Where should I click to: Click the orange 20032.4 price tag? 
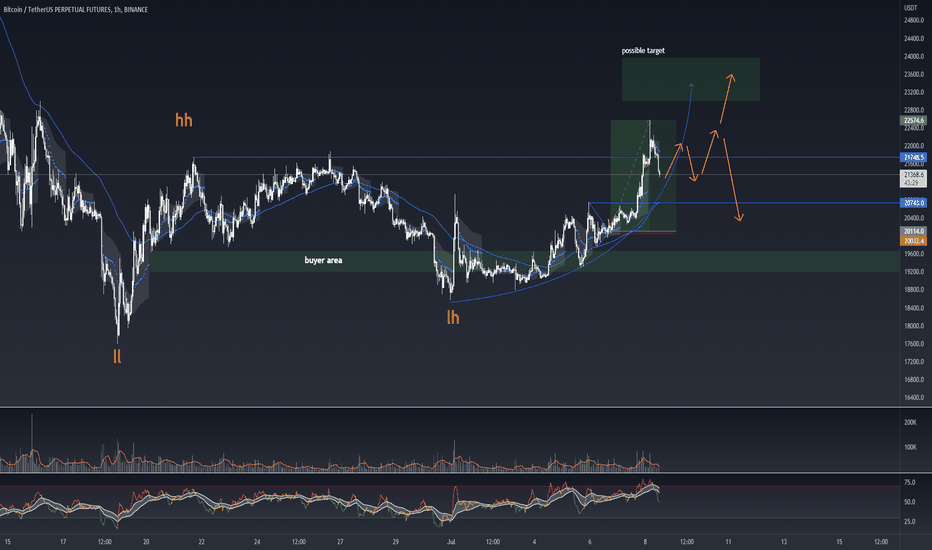(914, 241)
